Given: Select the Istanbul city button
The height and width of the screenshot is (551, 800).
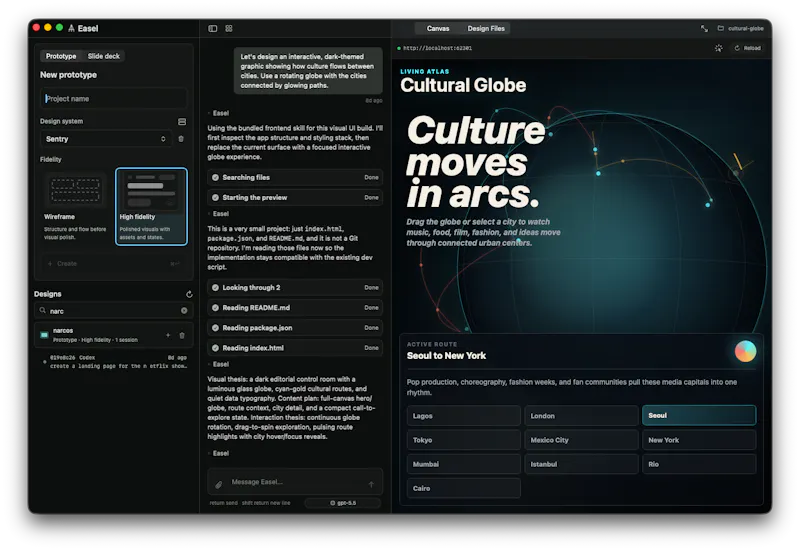Looking at the screenshot, I should click(x=581, y=464).
